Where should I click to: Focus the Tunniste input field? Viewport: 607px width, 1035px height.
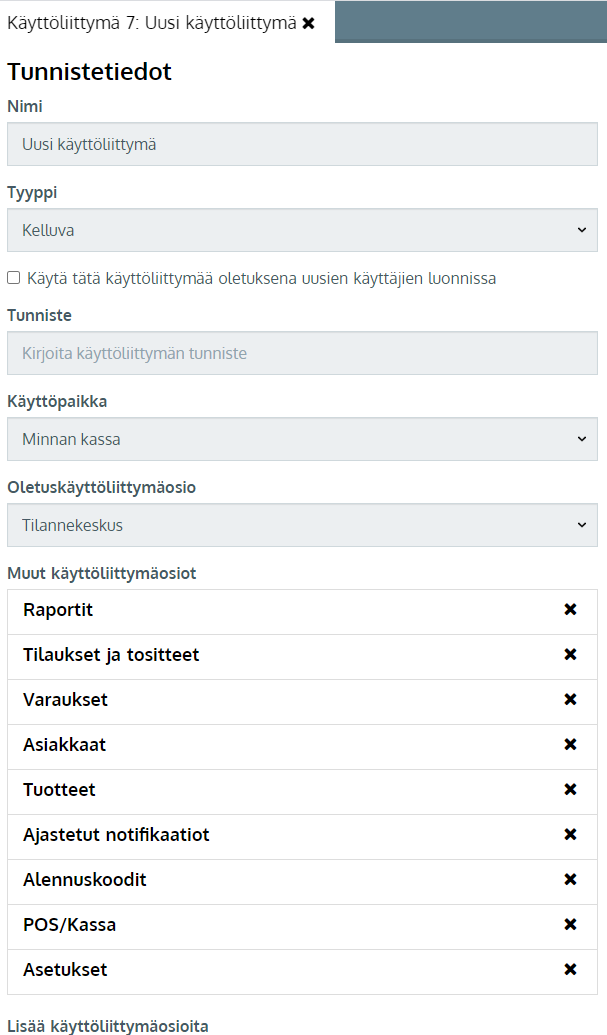[x=302, y=353]
